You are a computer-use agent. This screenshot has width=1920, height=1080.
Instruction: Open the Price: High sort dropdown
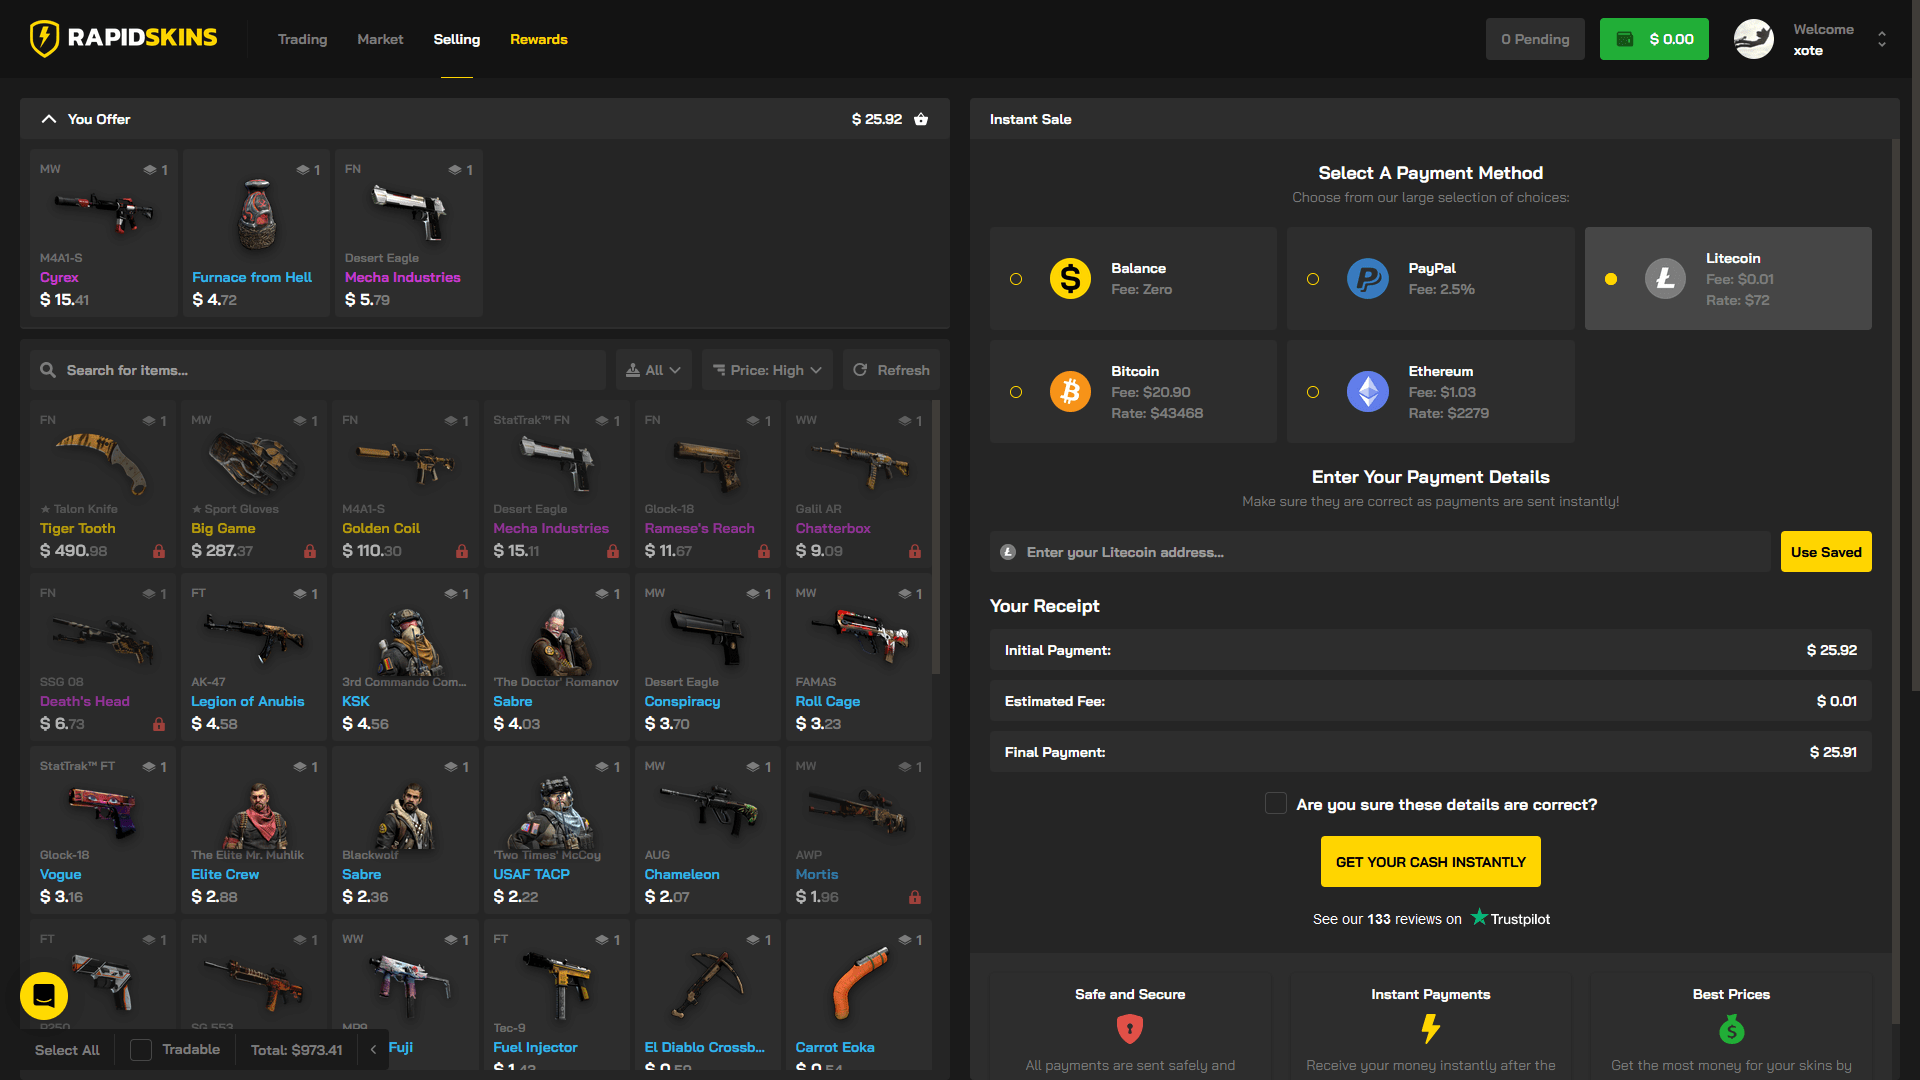(x=766, y=370)
